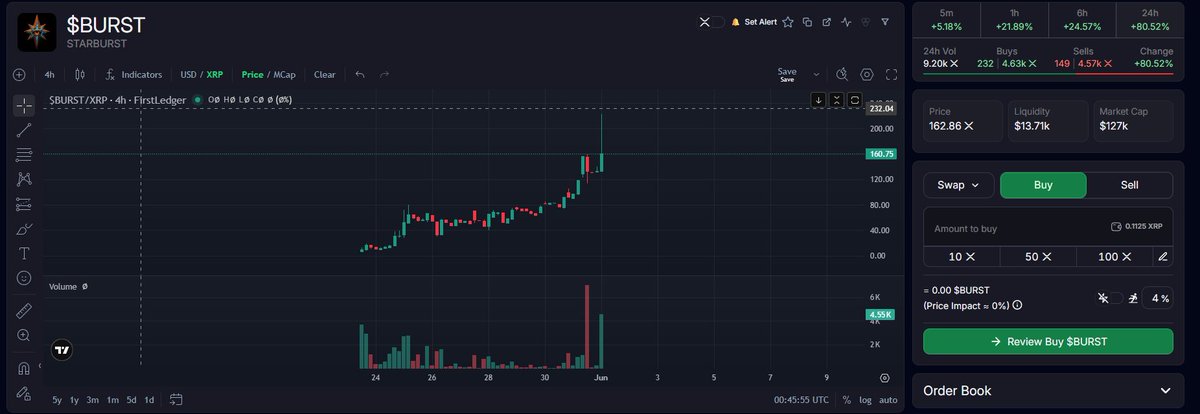Open the candlestick chart style icon

[x=82, y=74]
